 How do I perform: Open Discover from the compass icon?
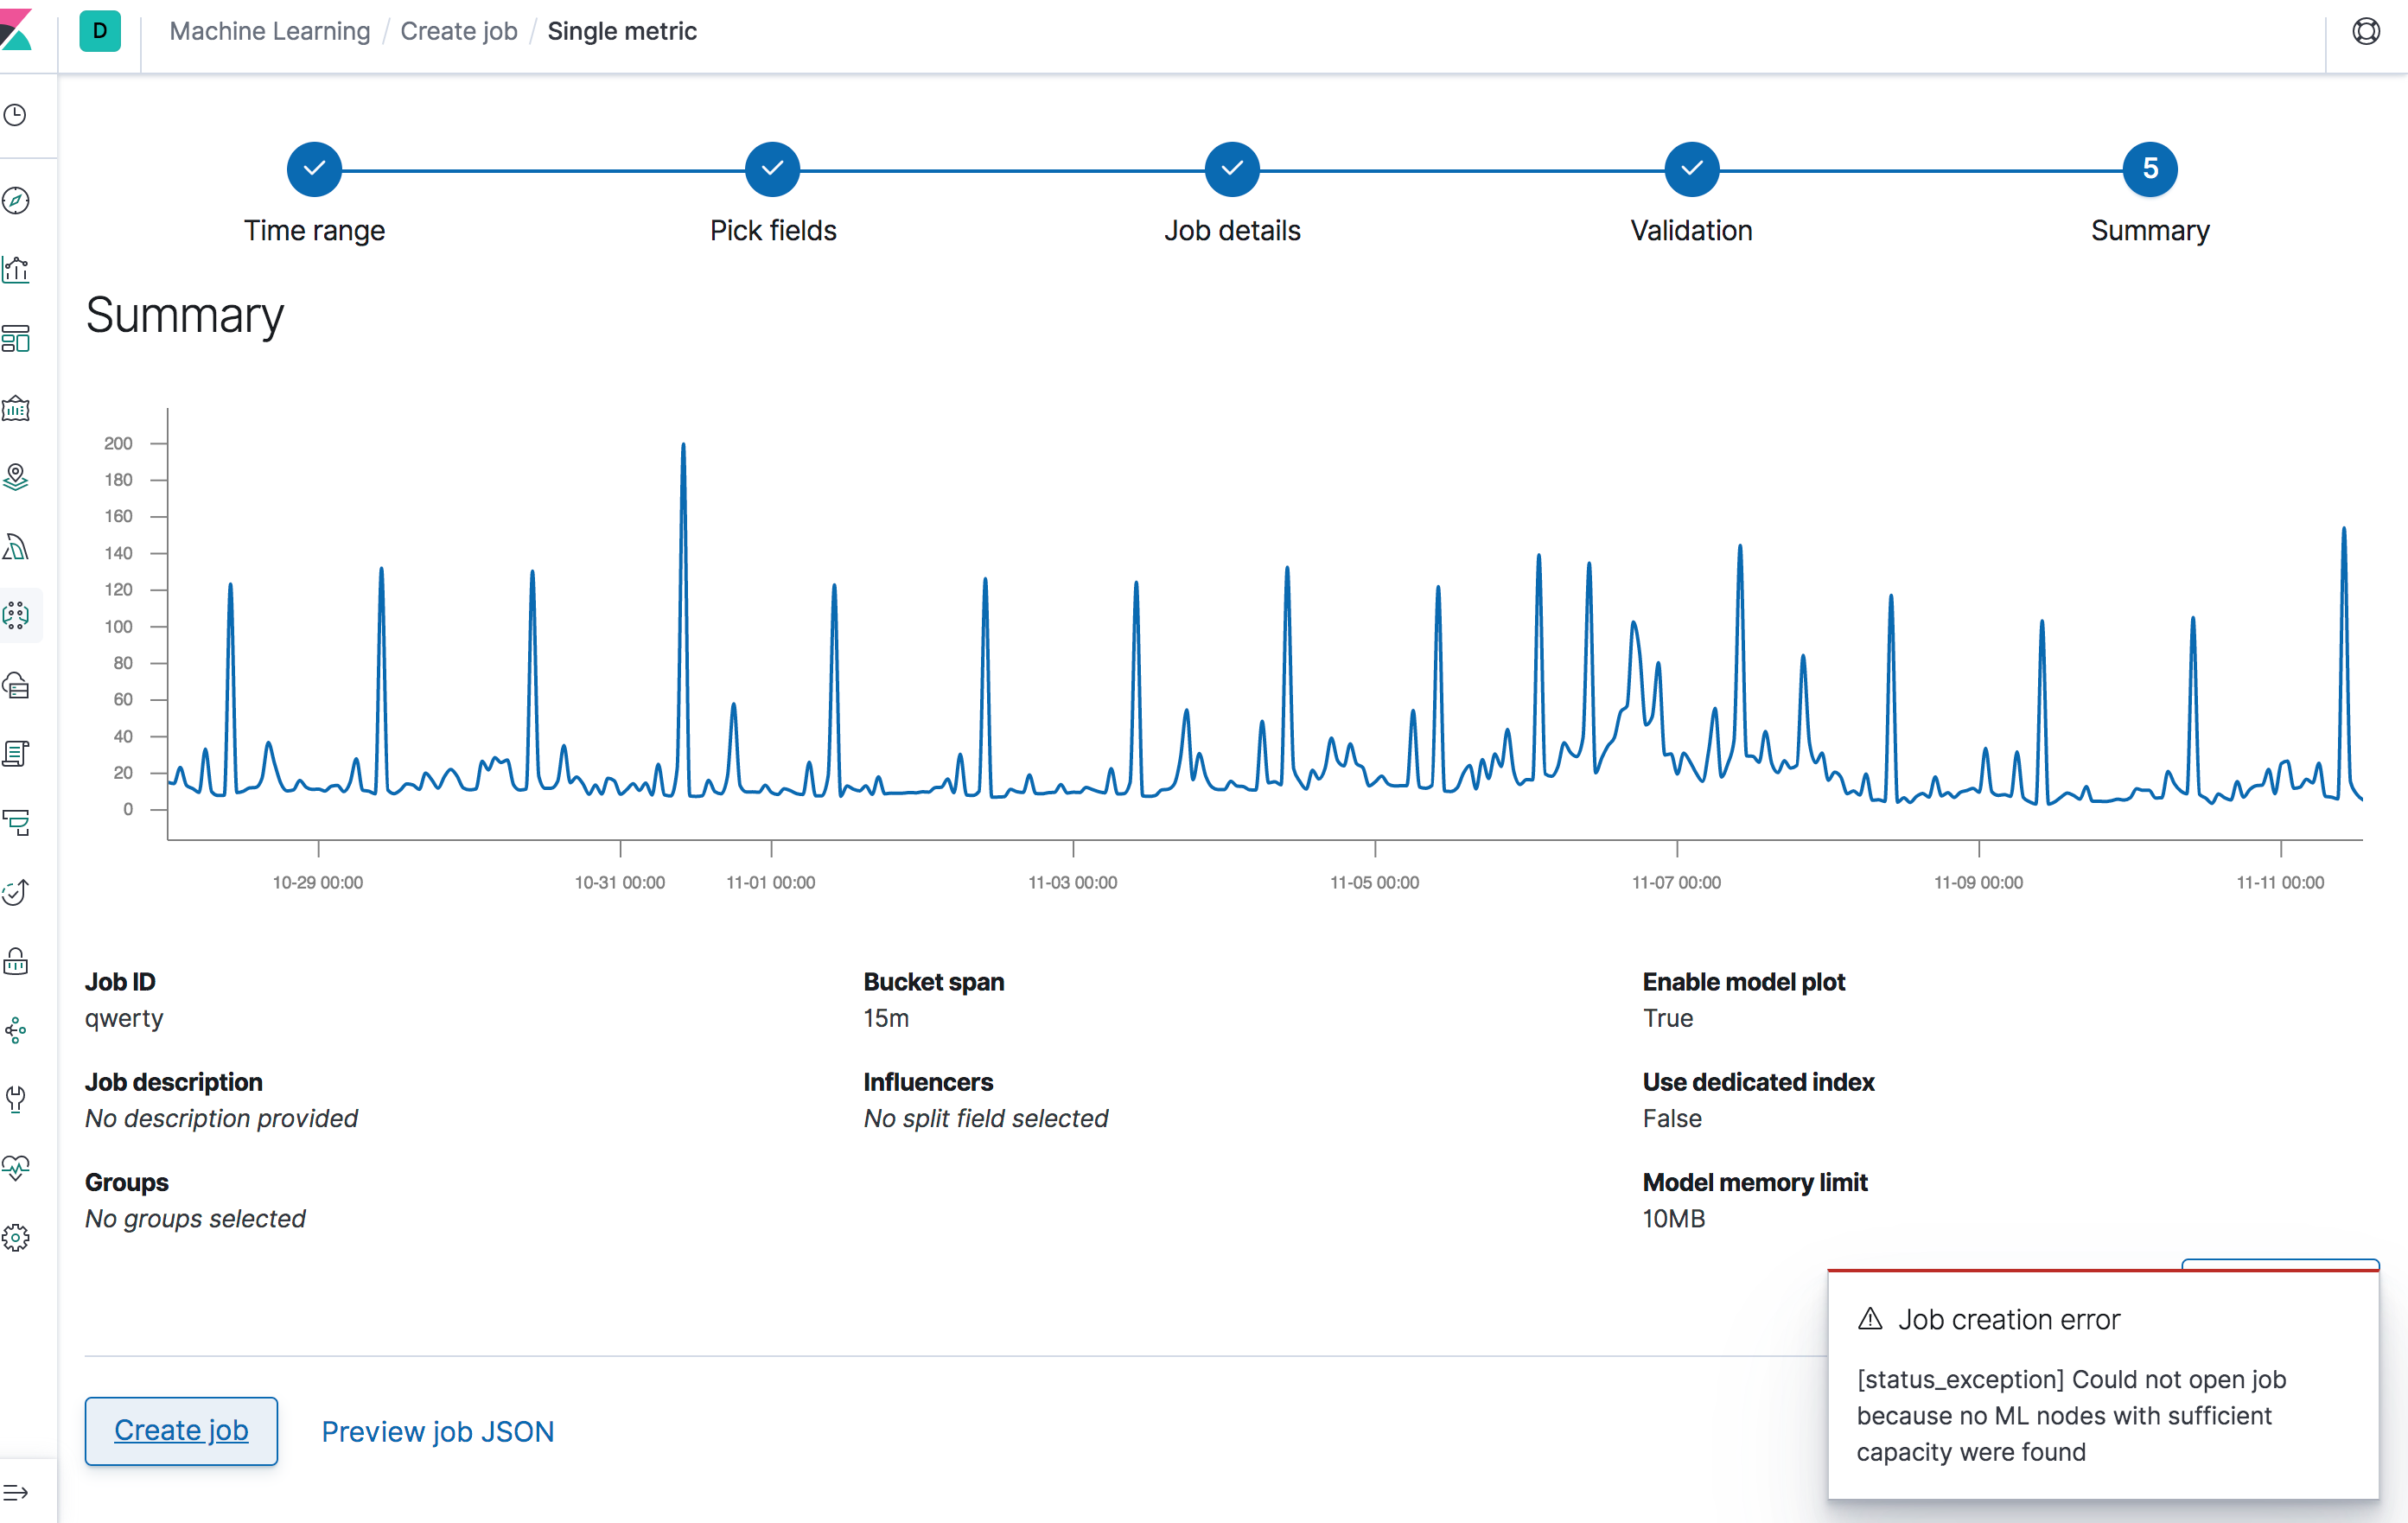click(16, 200)
